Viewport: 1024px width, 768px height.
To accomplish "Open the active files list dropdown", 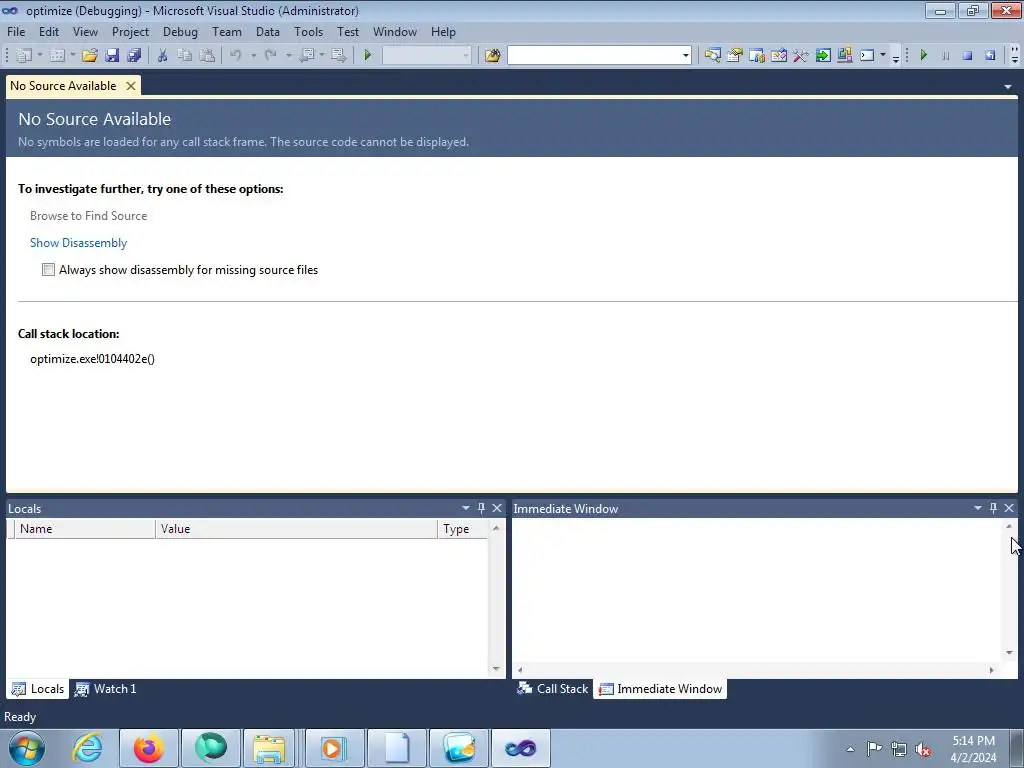I will (1008, 87).
